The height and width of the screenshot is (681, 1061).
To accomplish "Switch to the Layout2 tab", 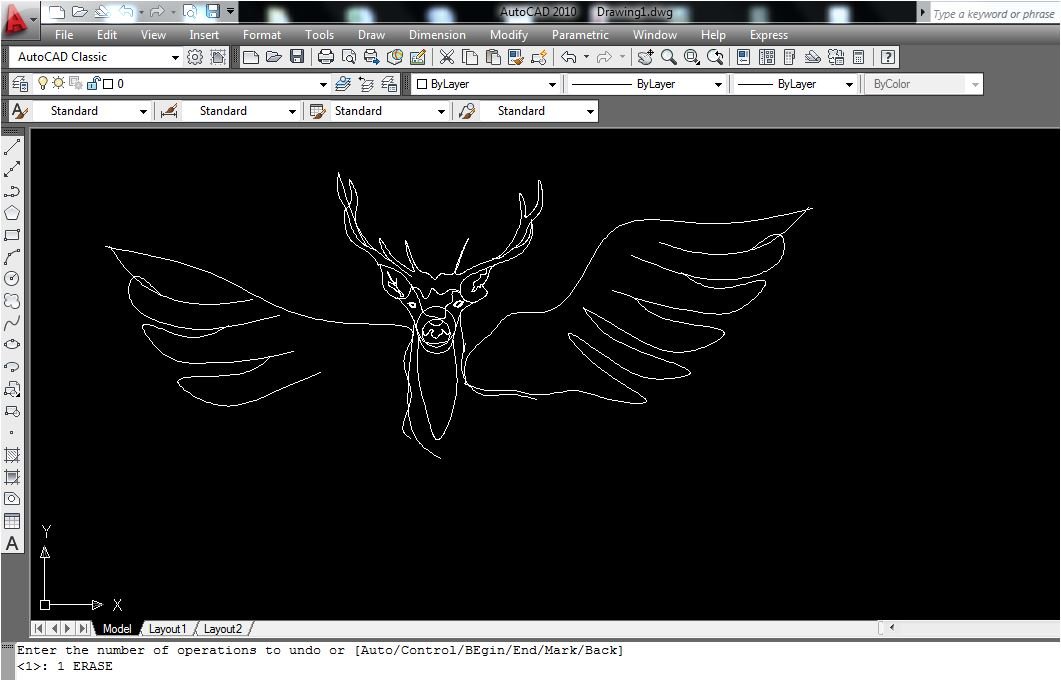I will (x=223, y=629).
